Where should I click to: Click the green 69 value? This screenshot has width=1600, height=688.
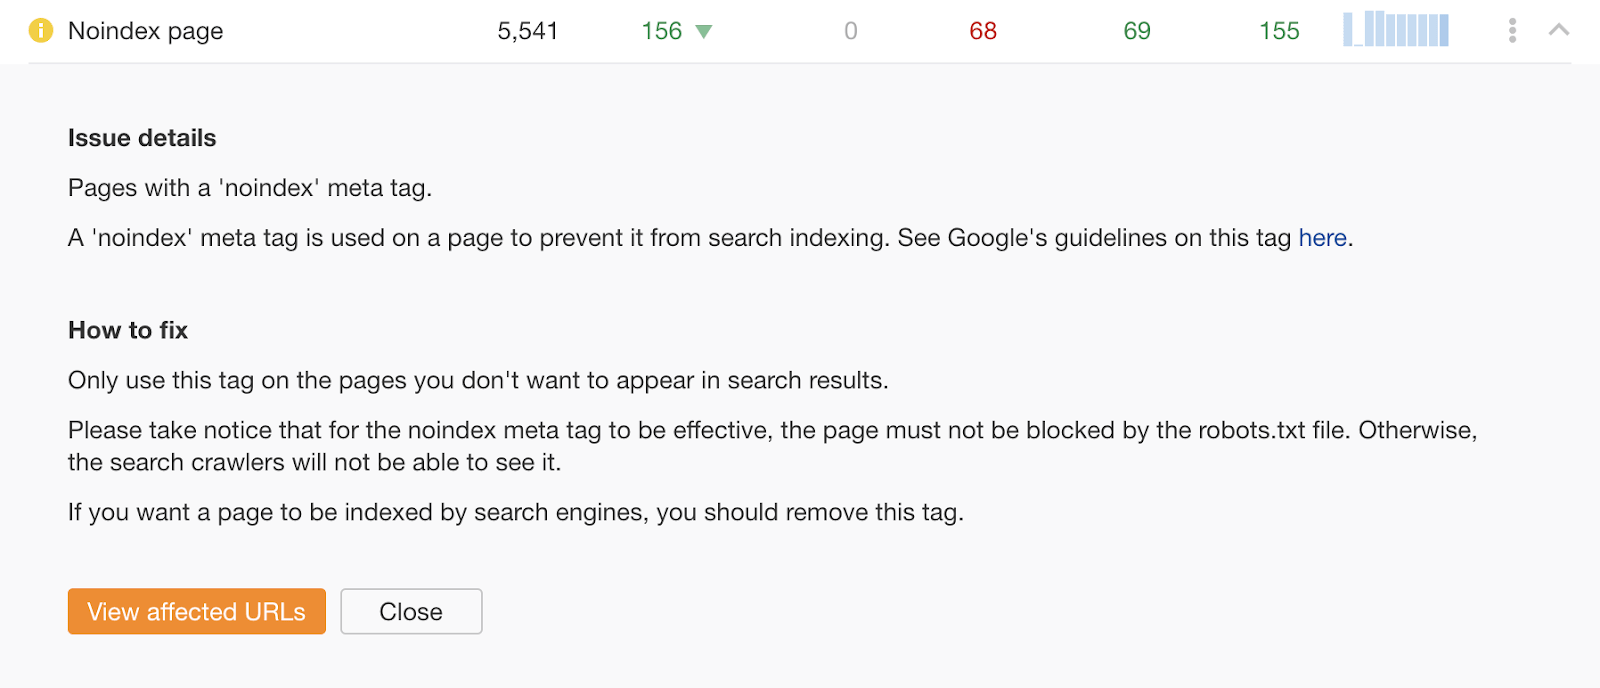1137,31
